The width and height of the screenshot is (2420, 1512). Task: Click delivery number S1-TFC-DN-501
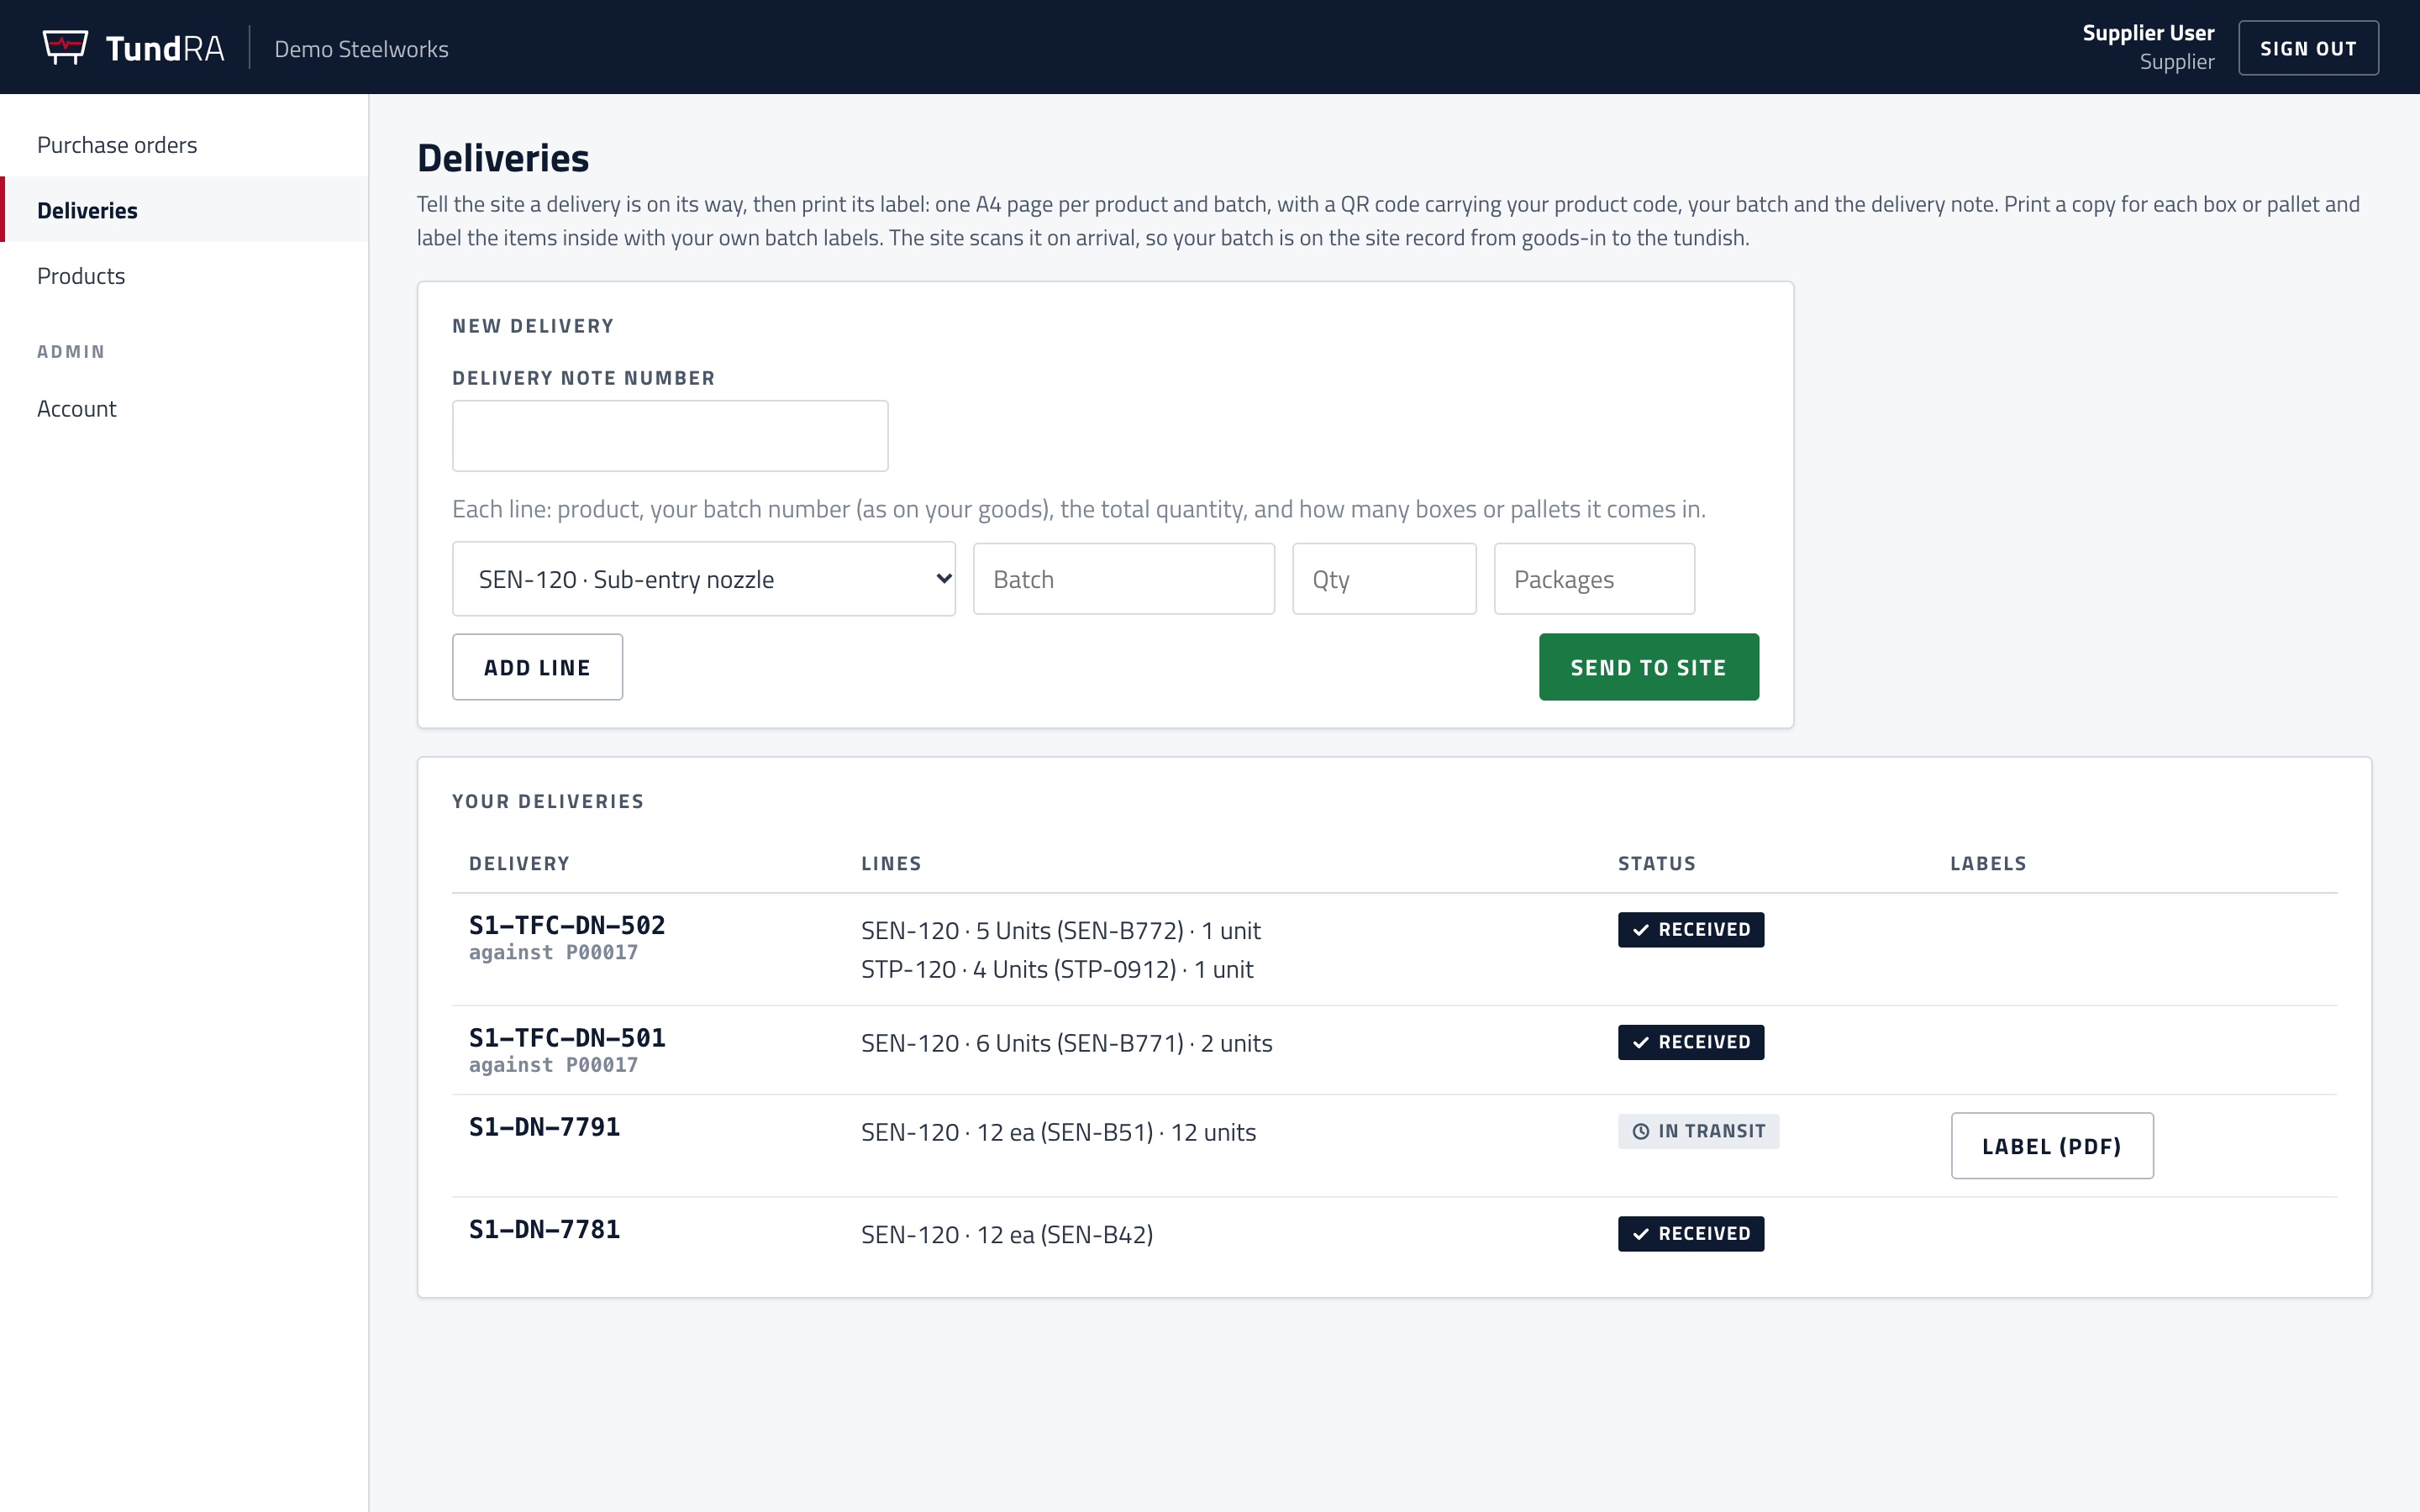pos(567,1037)
